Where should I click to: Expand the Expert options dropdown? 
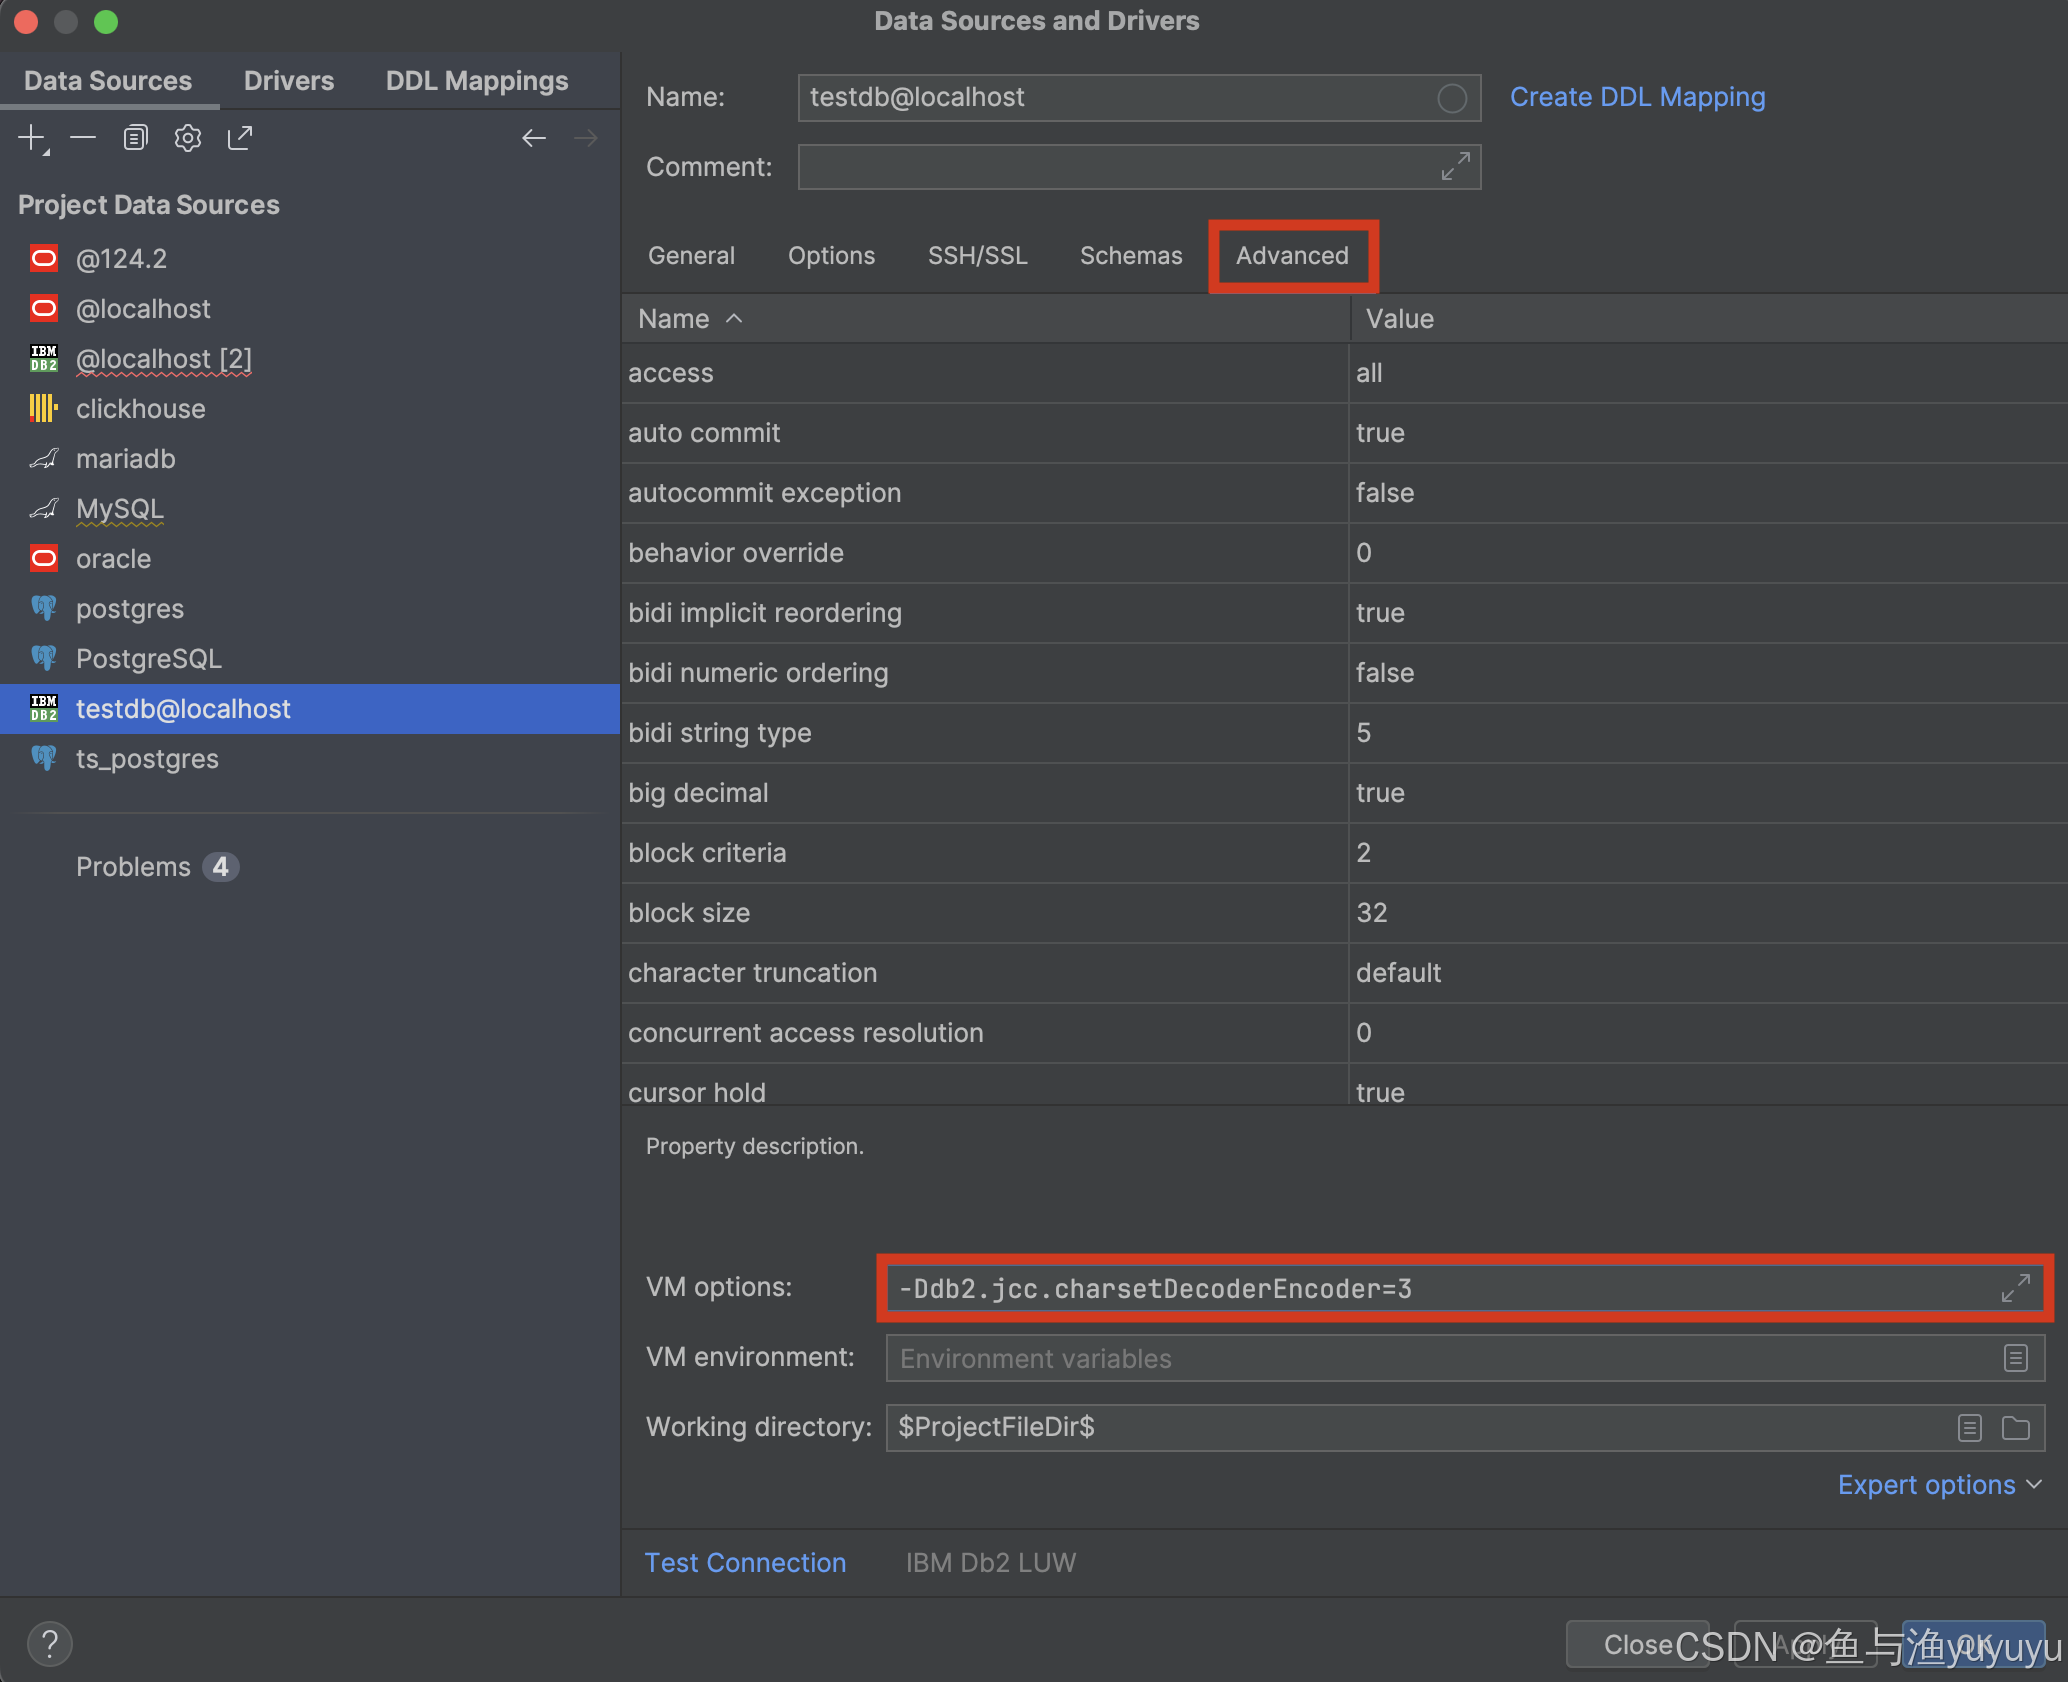(1938, 1484)
